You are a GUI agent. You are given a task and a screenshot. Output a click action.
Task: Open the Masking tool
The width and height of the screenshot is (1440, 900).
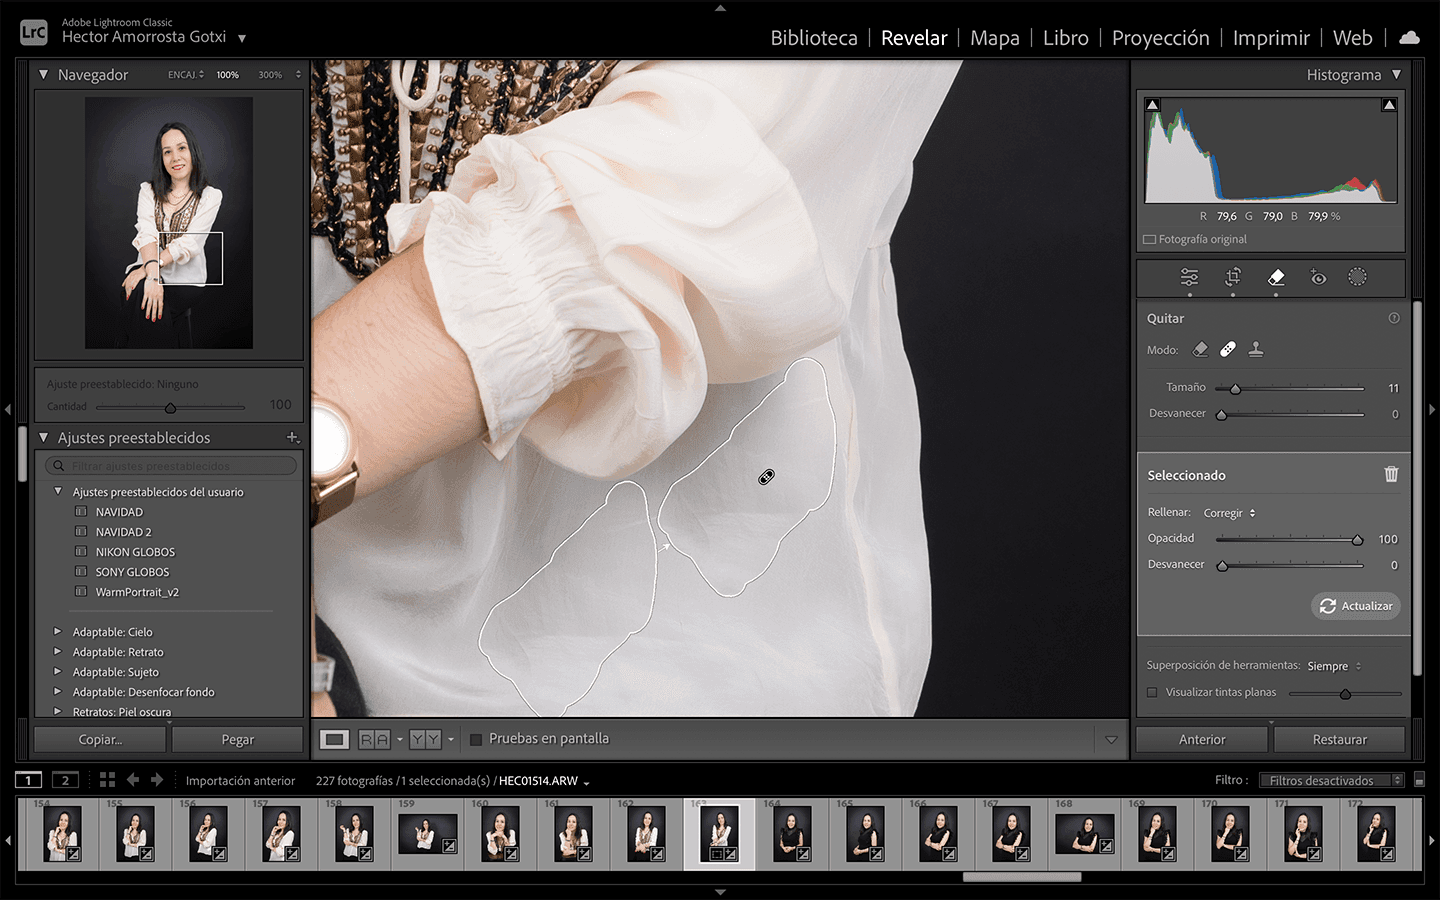(1357, 278)
